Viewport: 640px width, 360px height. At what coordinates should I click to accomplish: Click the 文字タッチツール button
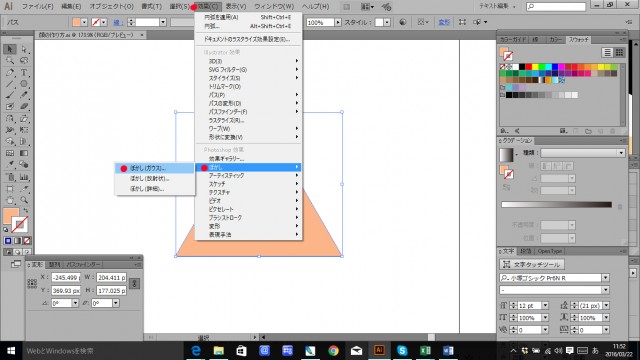pyautogui.click(x=532, y=264)
